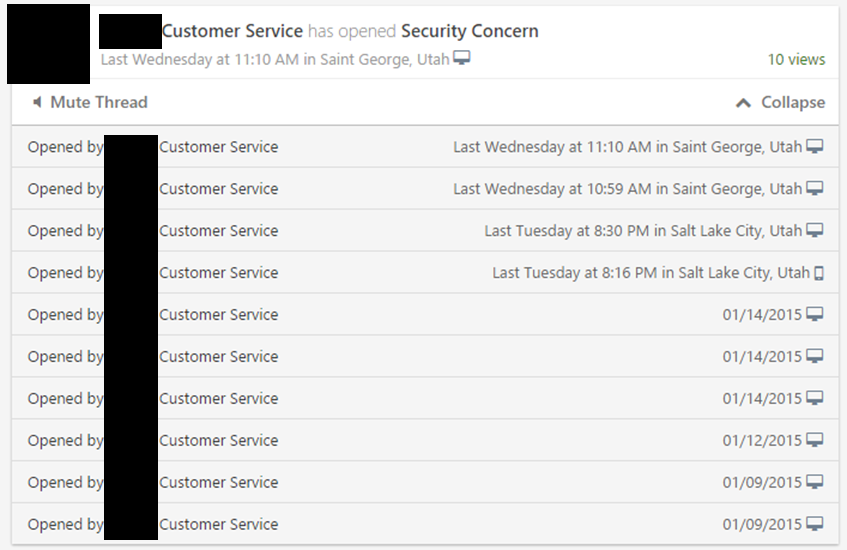The width and height of the screenshot is (847, 550).
Task: Click the desktop icon in the thread header
Action: tap(461, 59)
